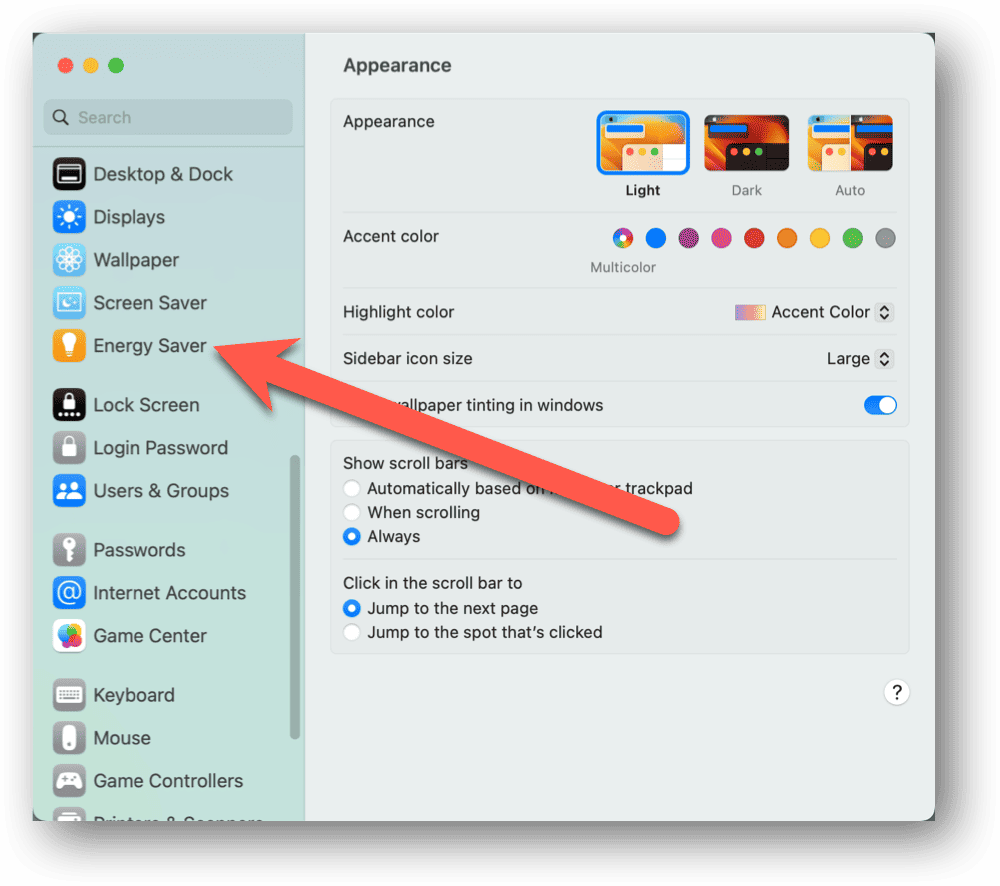Click the Search field in sidebar

pos(168,117)
